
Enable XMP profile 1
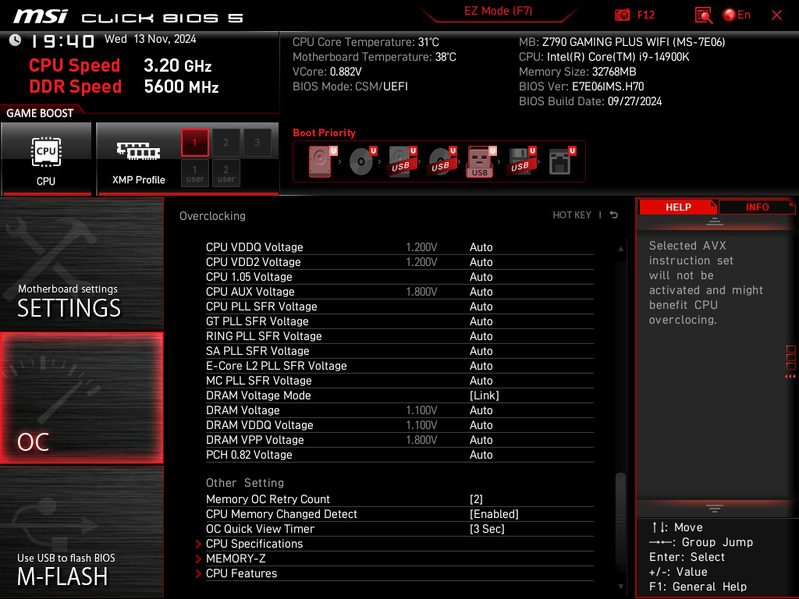[x=195, y=143]
